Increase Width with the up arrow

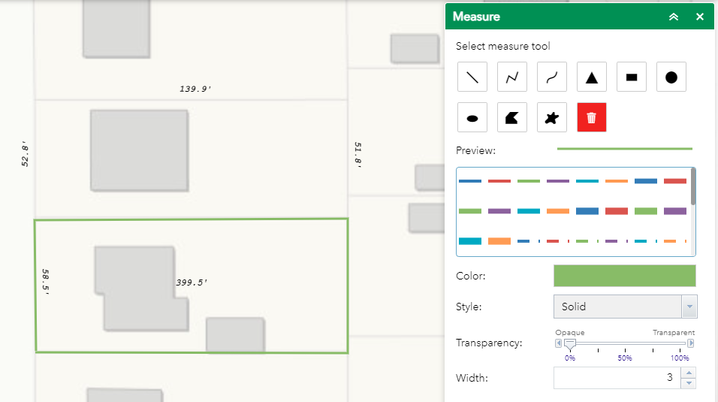pos(689,373)
